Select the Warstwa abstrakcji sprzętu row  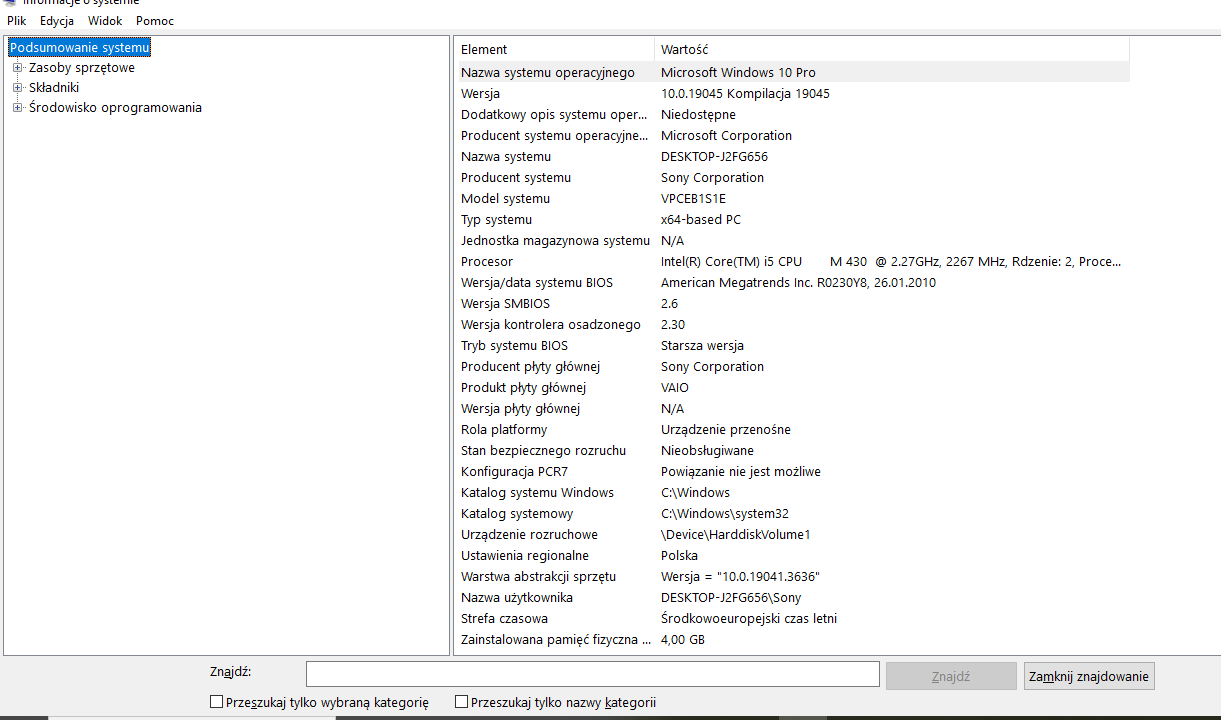(x=793, y=576)
